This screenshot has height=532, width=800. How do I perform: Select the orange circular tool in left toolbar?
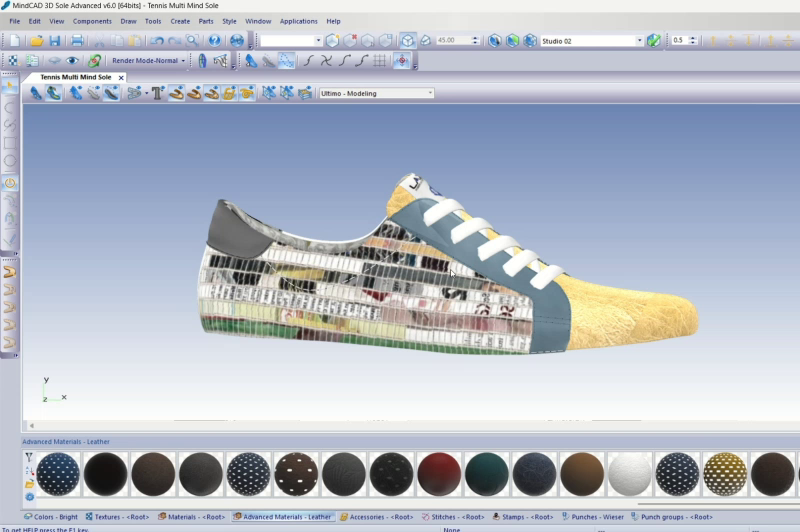pos(10,183)
